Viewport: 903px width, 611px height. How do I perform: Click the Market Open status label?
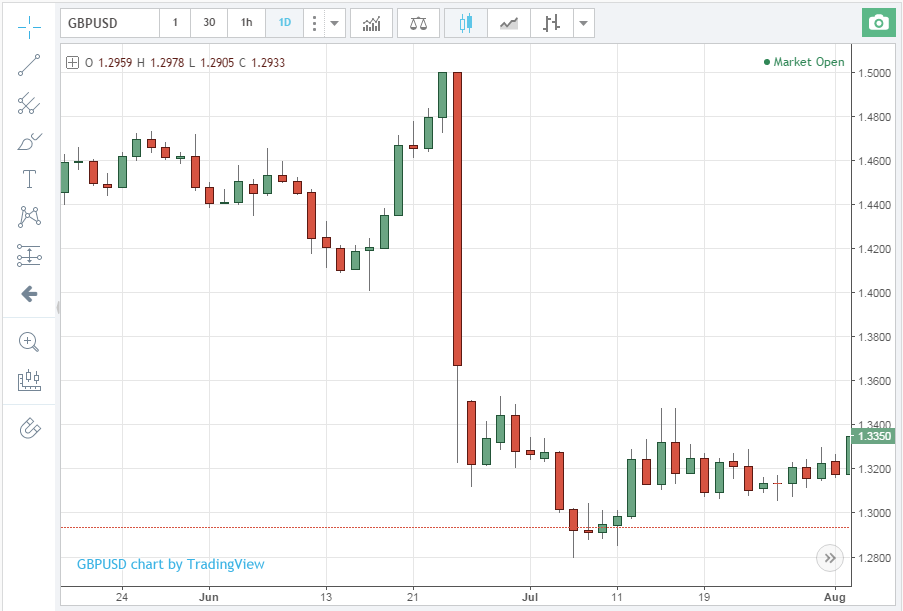click(804, 62)
